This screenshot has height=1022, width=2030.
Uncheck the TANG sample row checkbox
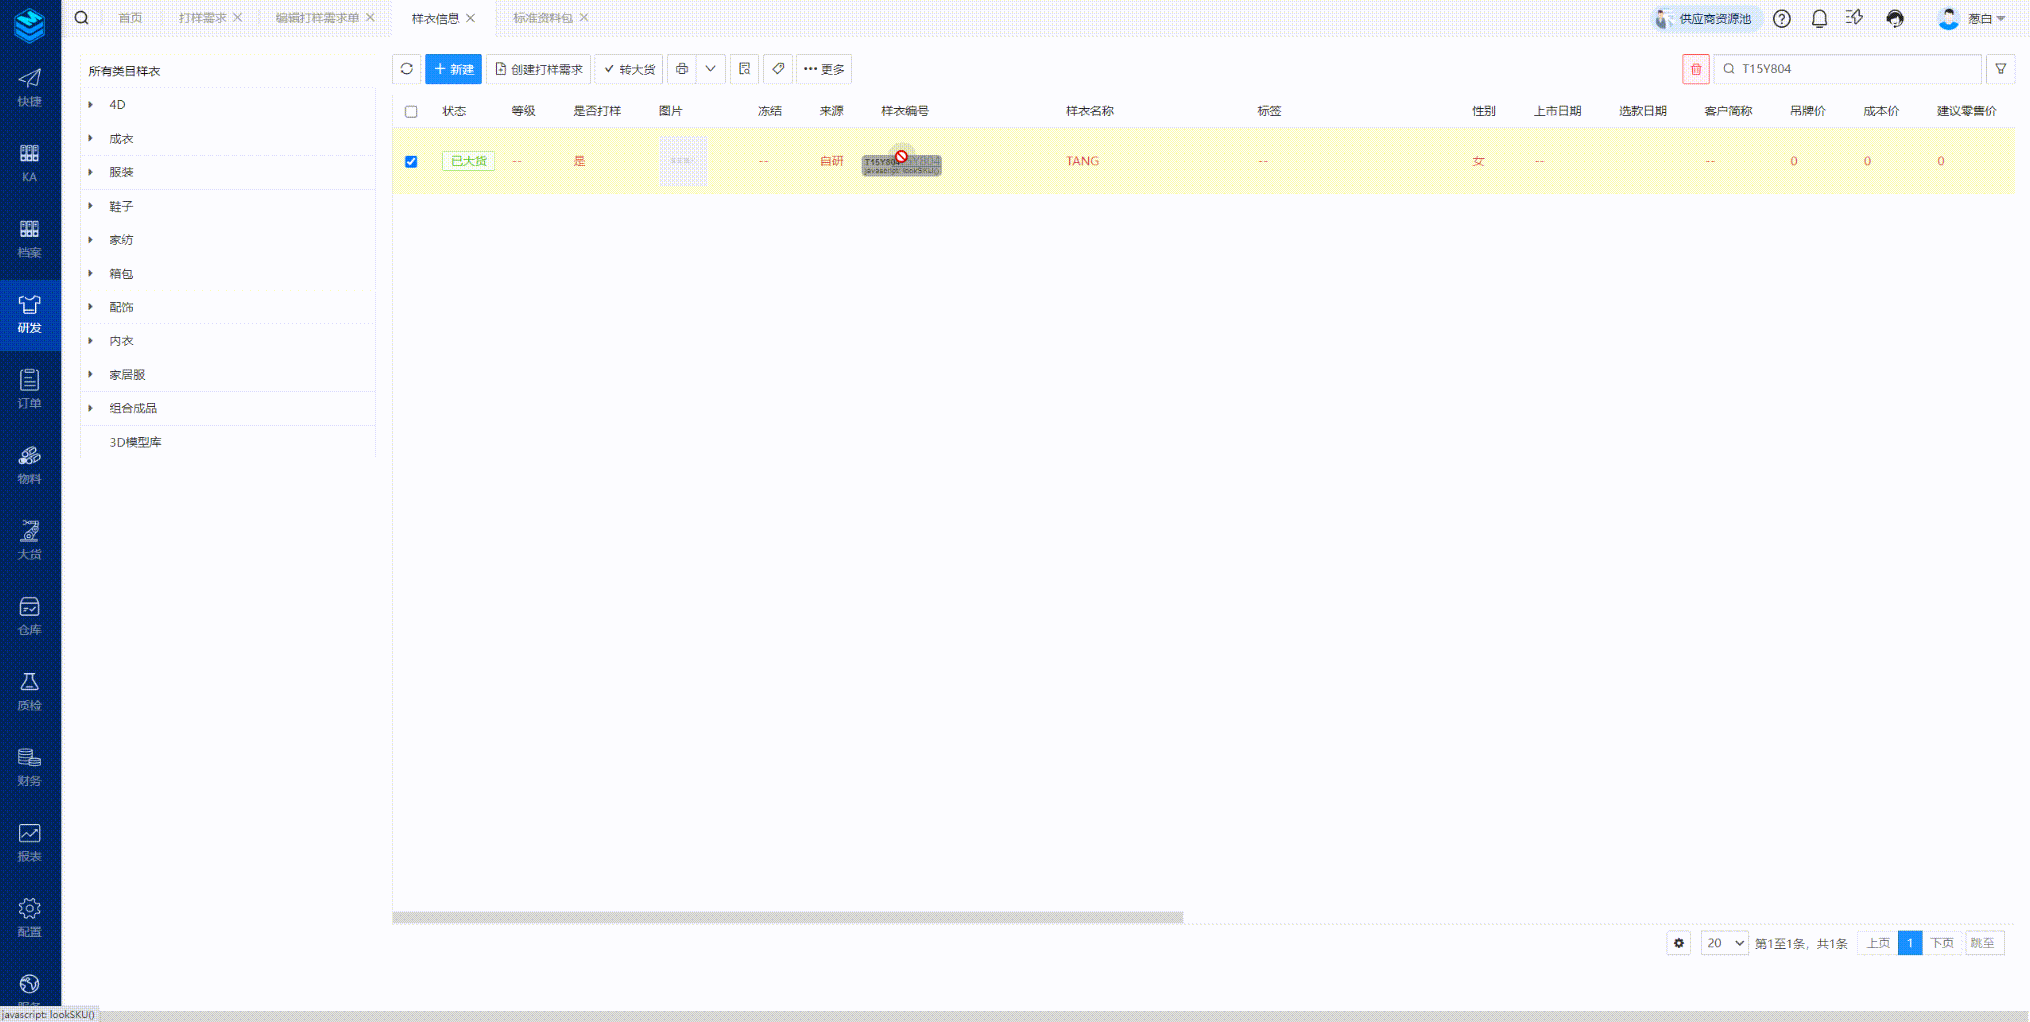(411, 161)
